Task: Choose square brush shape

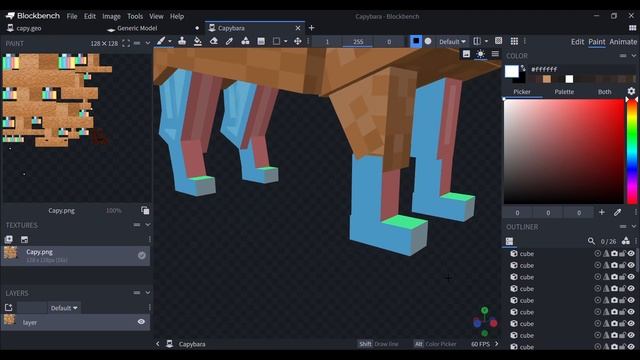Action: click(416, 41)
